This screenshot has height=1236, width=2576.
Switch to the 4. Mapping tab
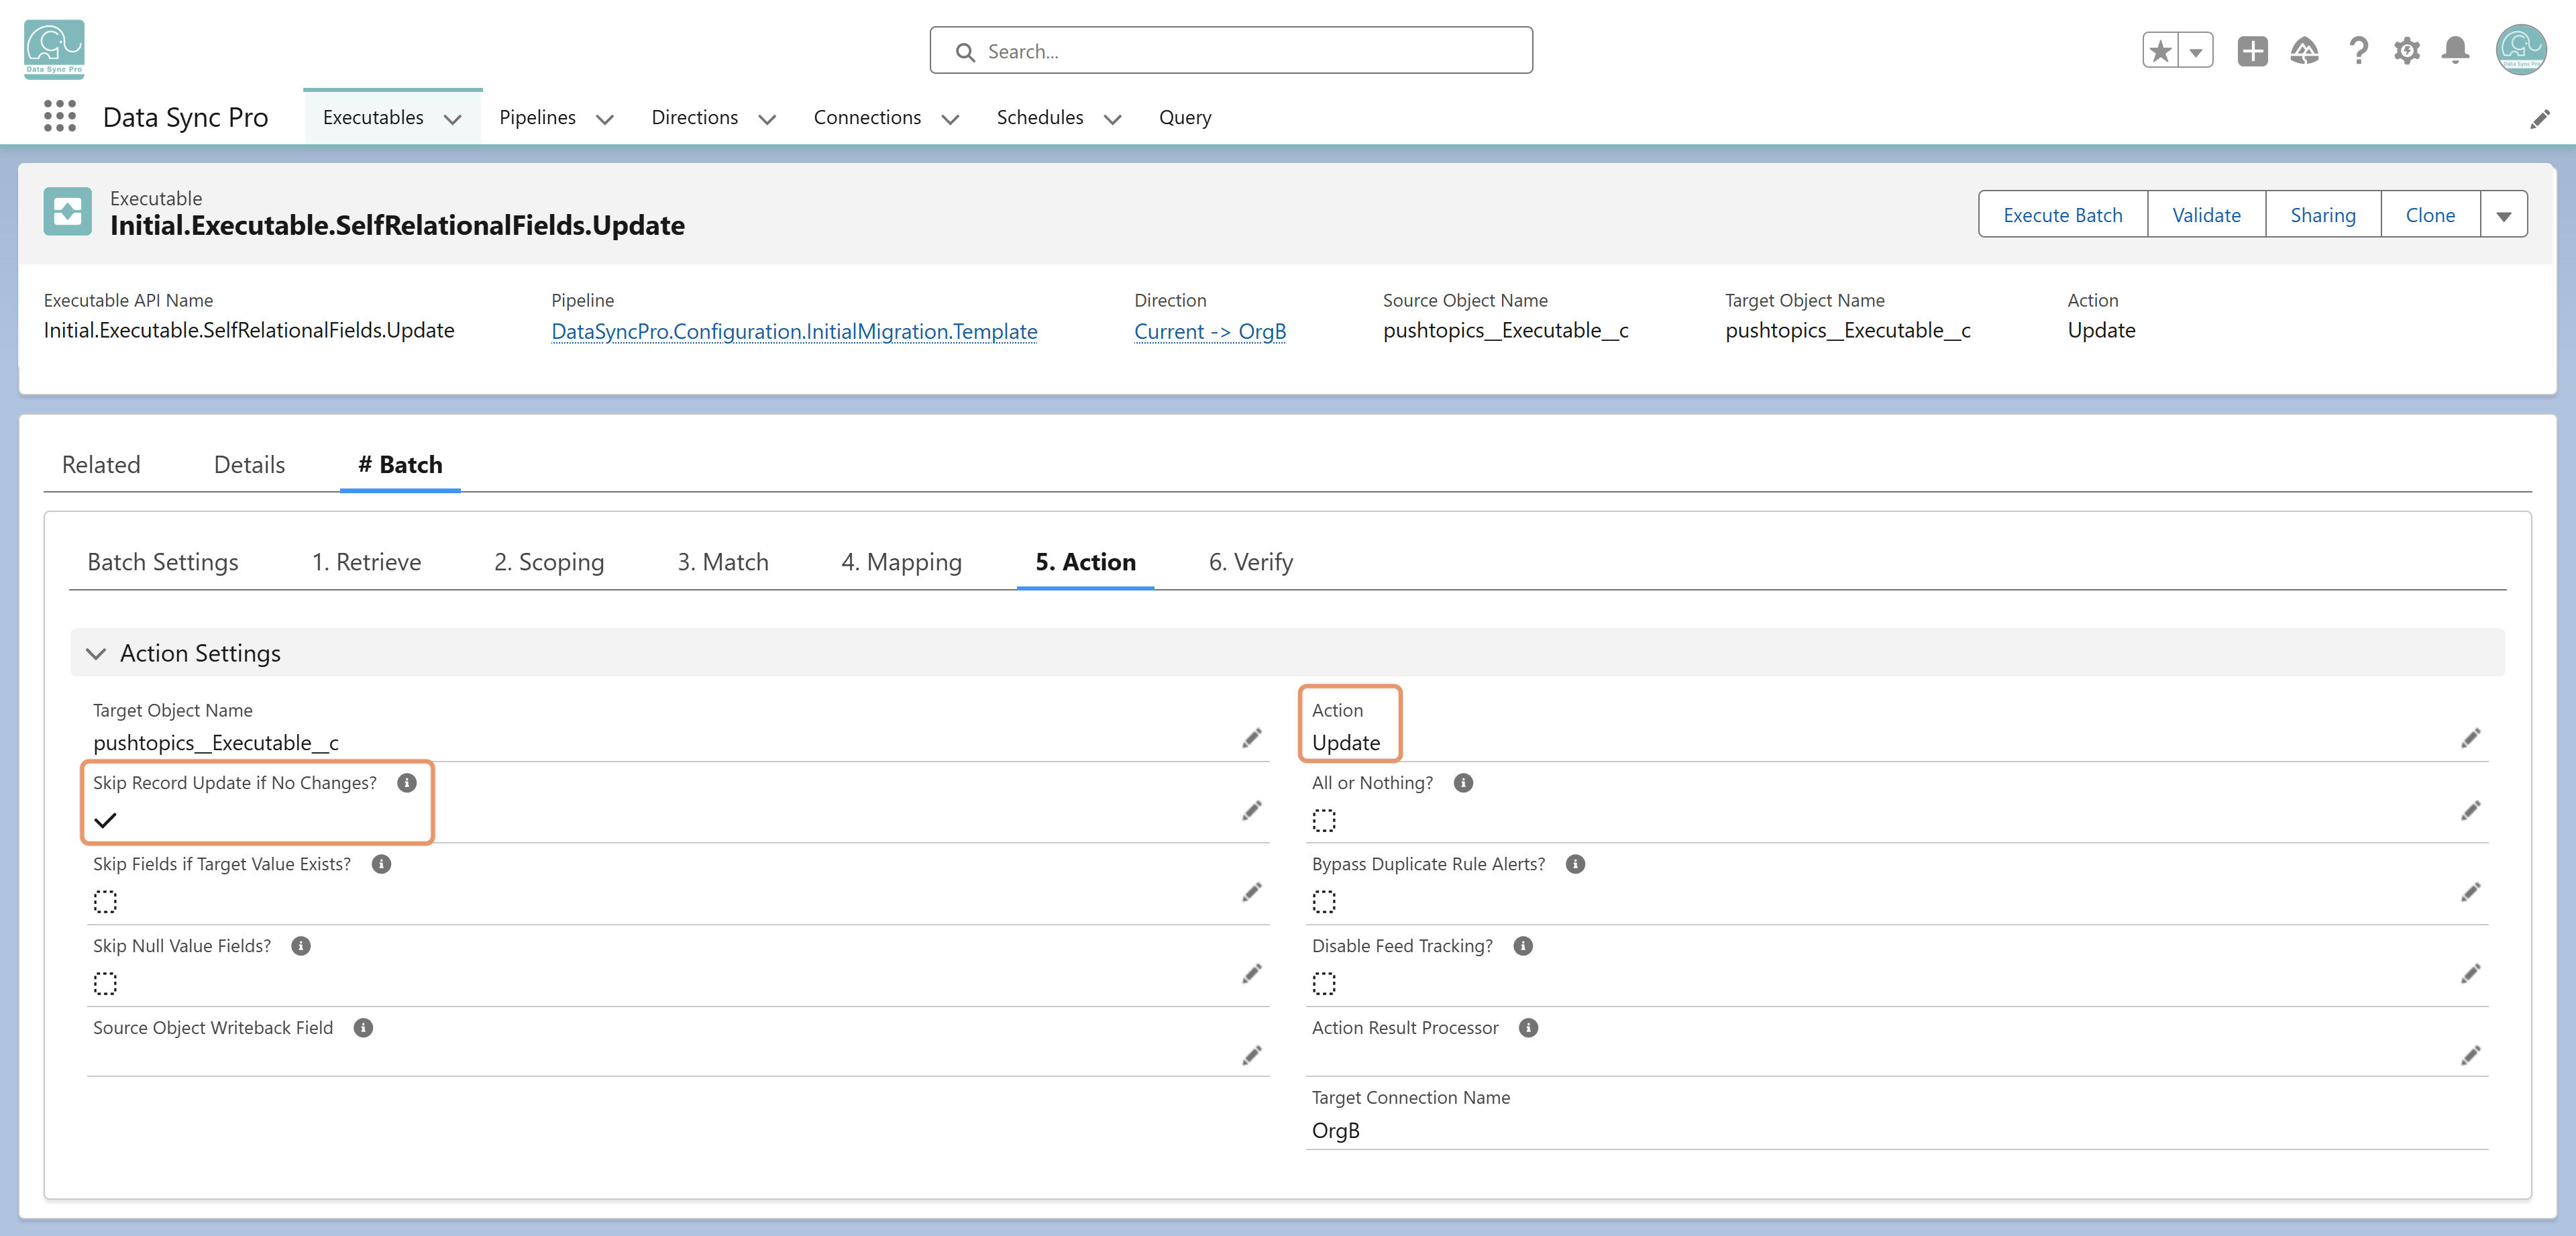[x=901, y=562]
